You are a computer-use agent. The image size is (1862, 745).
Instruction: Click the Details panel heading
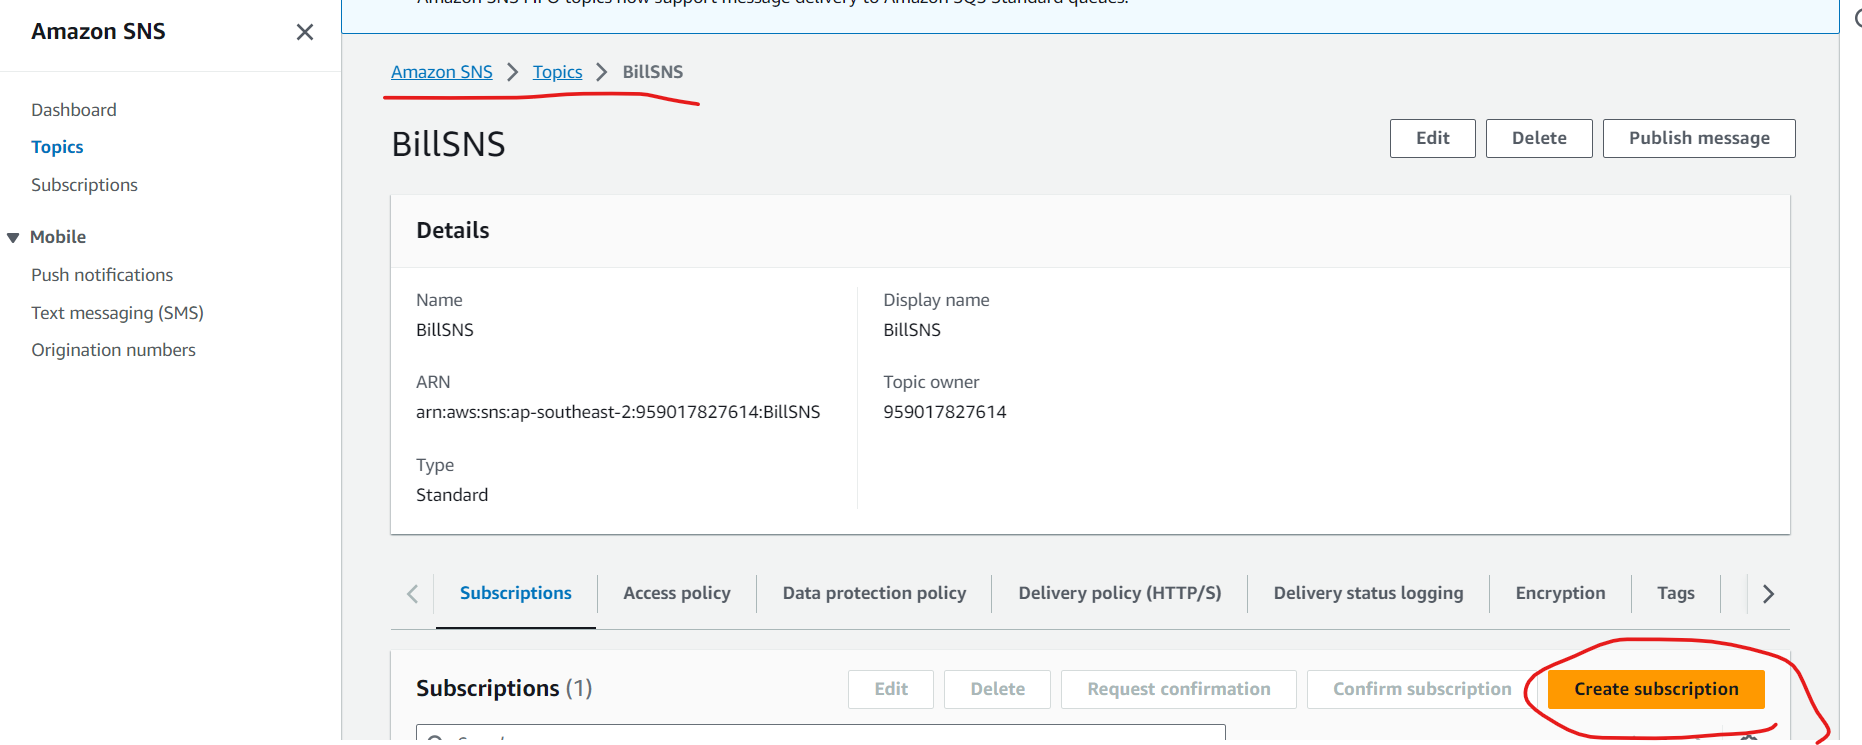(453, 231)
